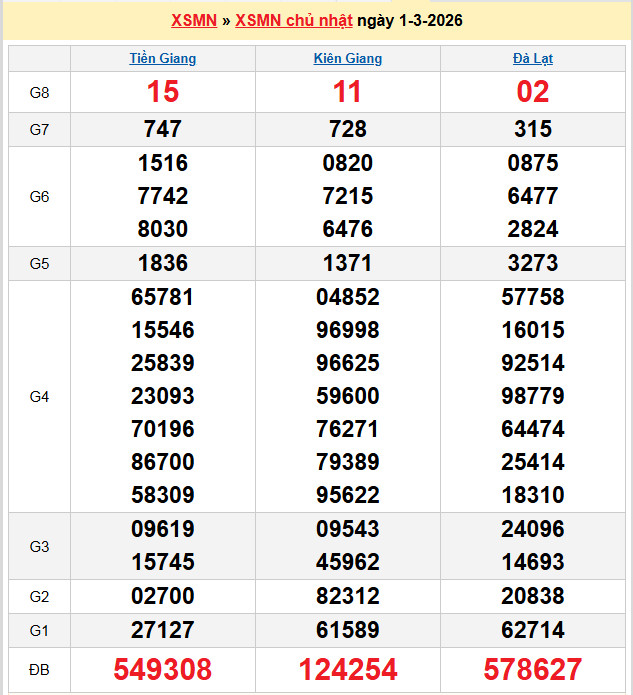Click Đà Lạt special prize 578627
633x695 pixels.
click(x=533, y=669)
